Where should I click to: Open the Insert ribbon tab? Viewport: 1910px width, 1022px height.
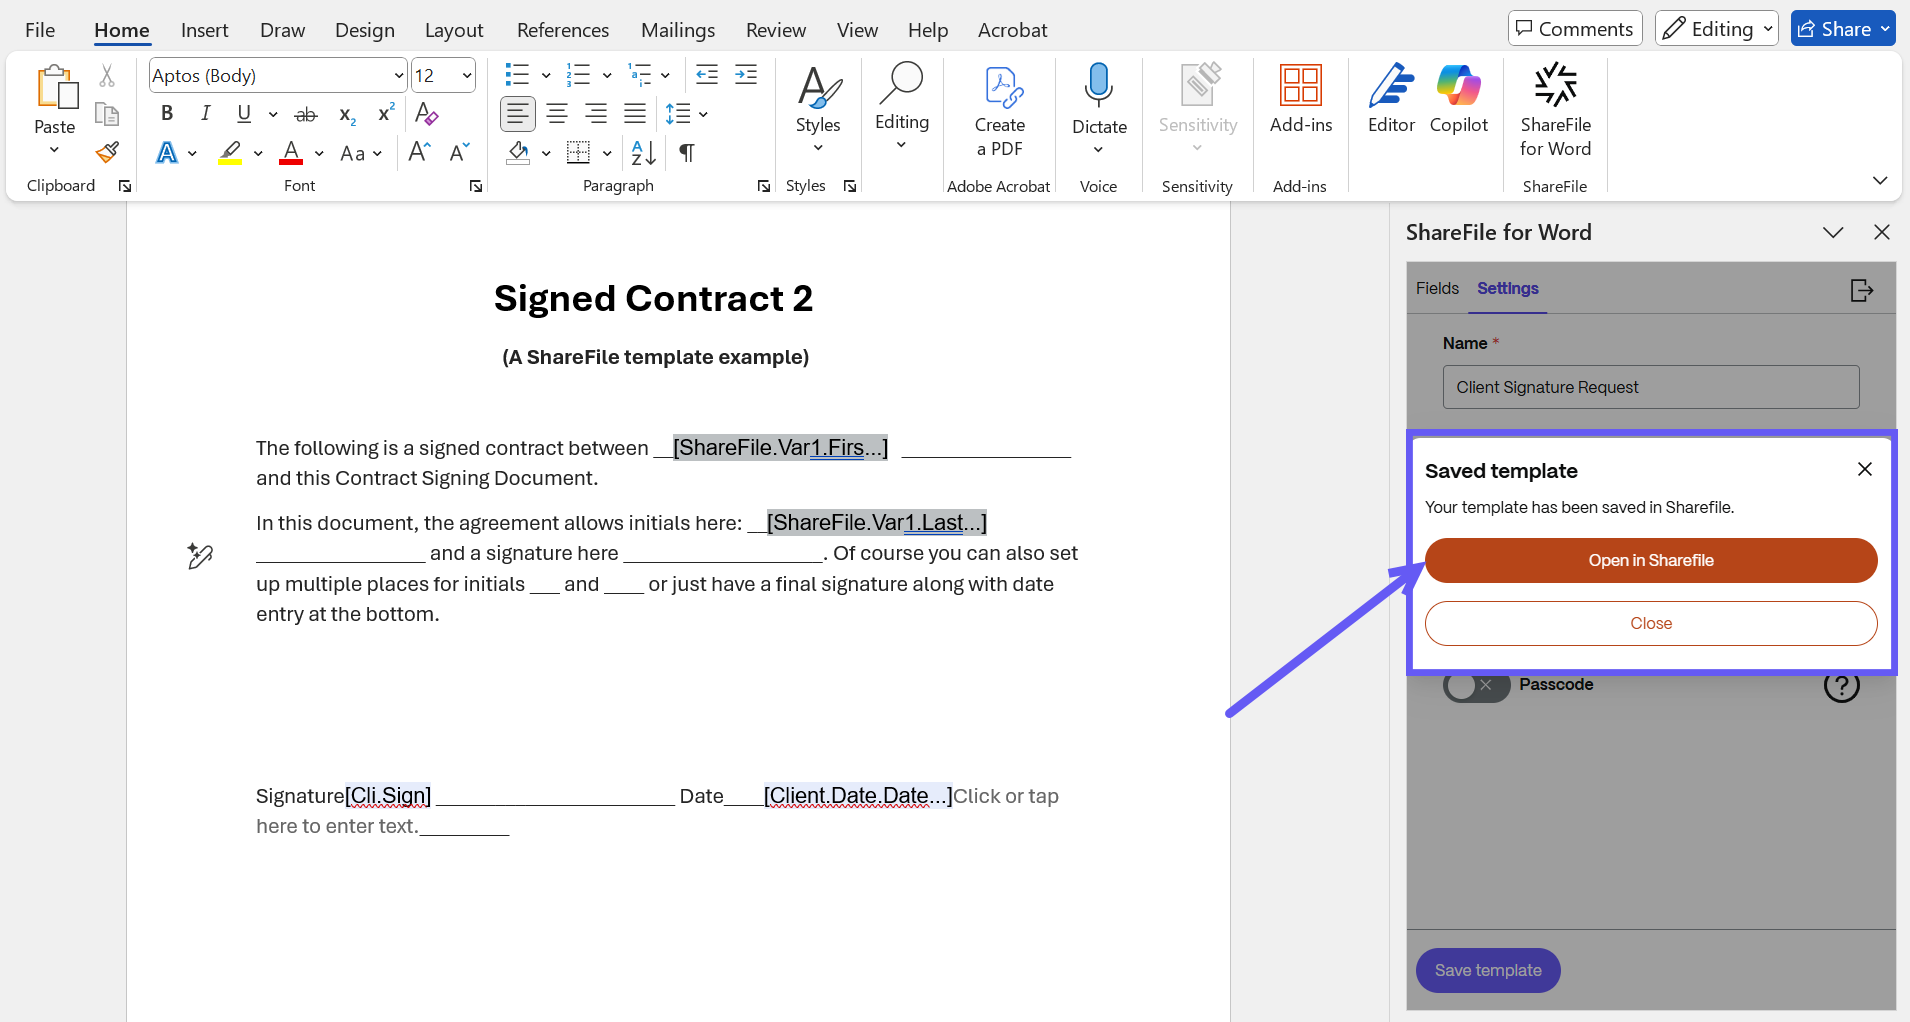pos(204,30)
